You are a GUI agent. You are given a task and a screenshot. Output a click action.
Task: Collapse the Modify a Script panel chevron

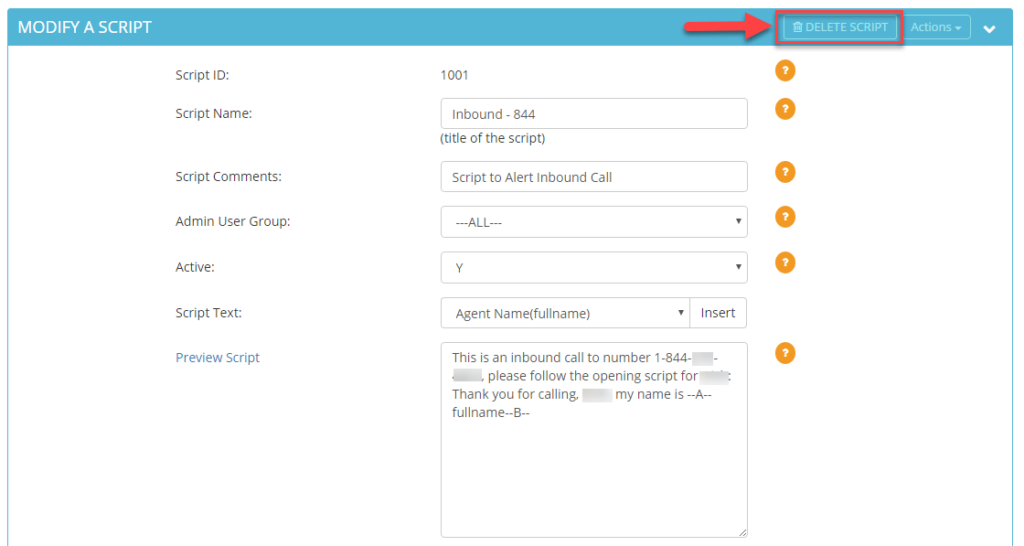click(x=989, y=29)
